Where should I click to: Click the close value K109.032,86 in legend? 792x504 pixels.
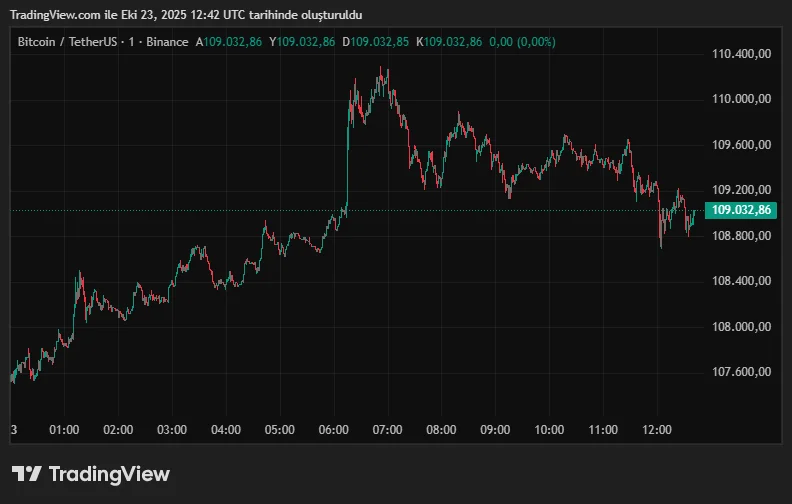[x=449, y=42]
